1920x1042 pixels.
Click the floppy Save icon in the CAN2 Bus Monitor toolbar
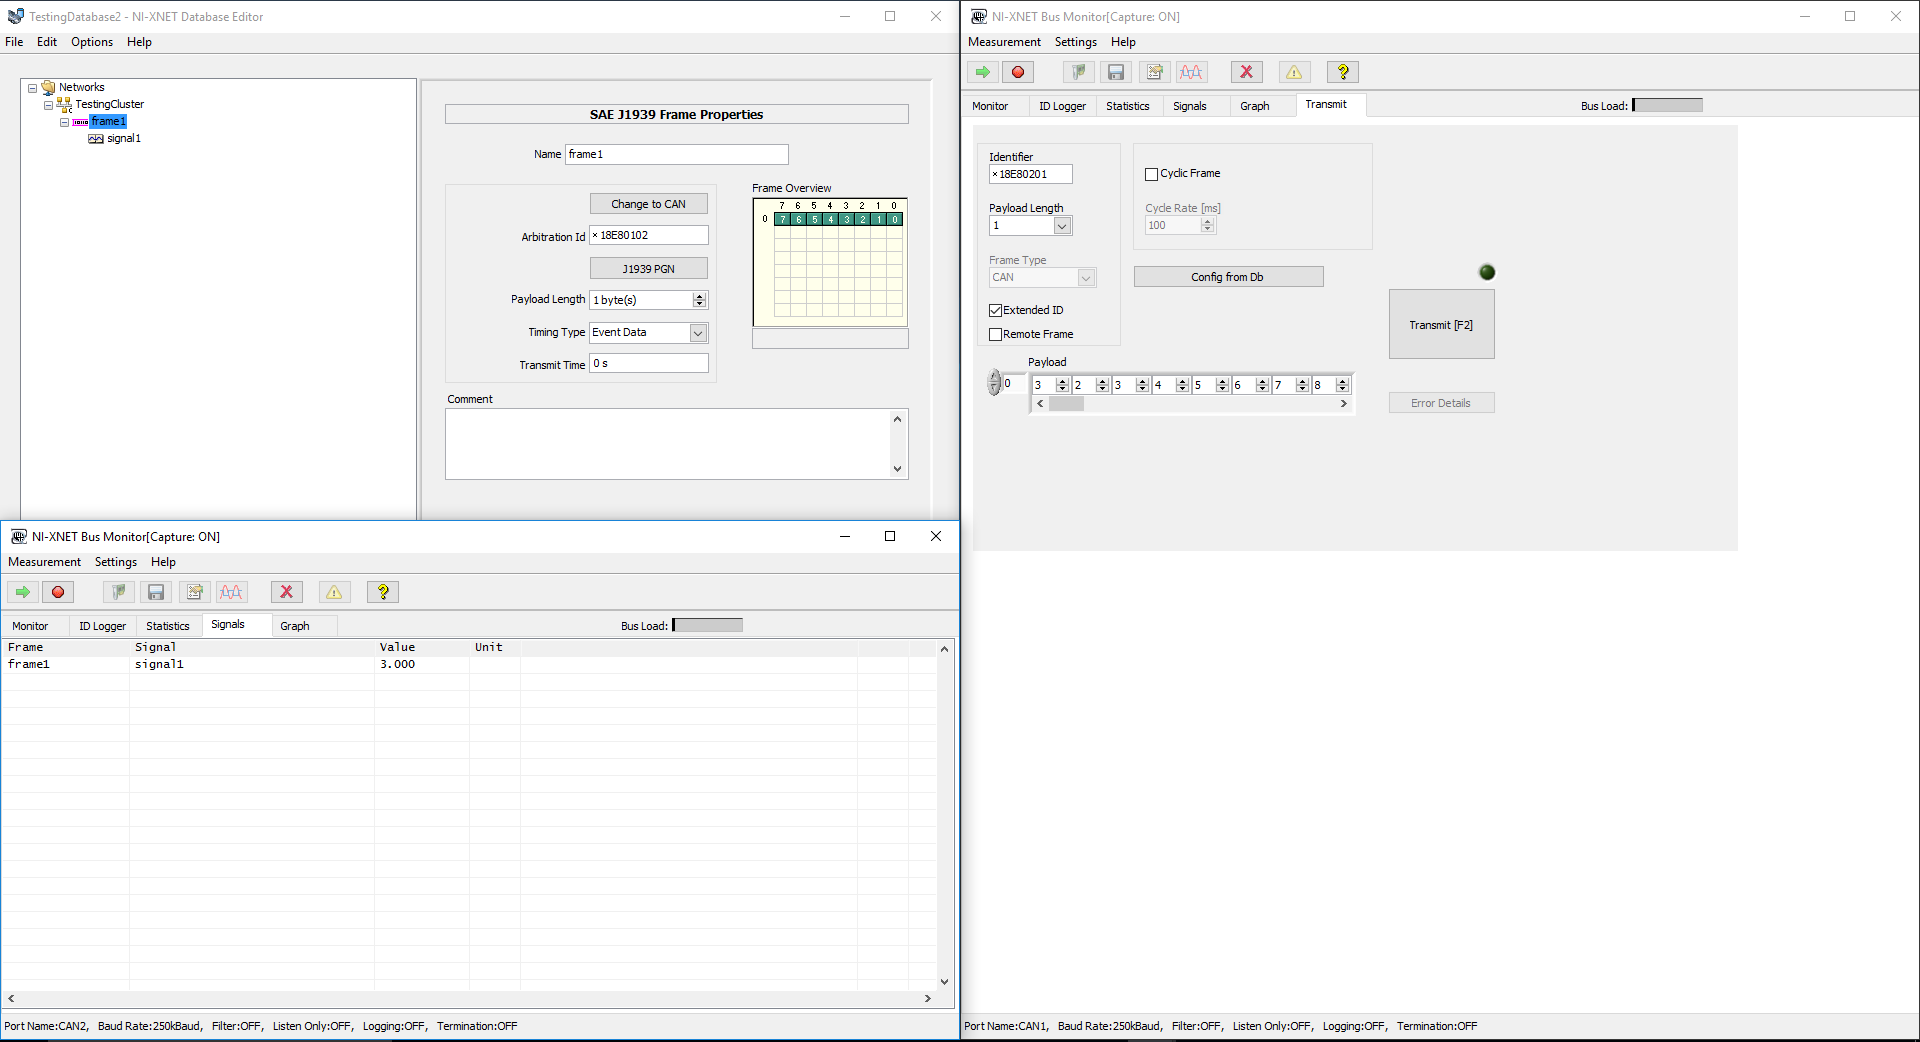(x=156, y=592)
